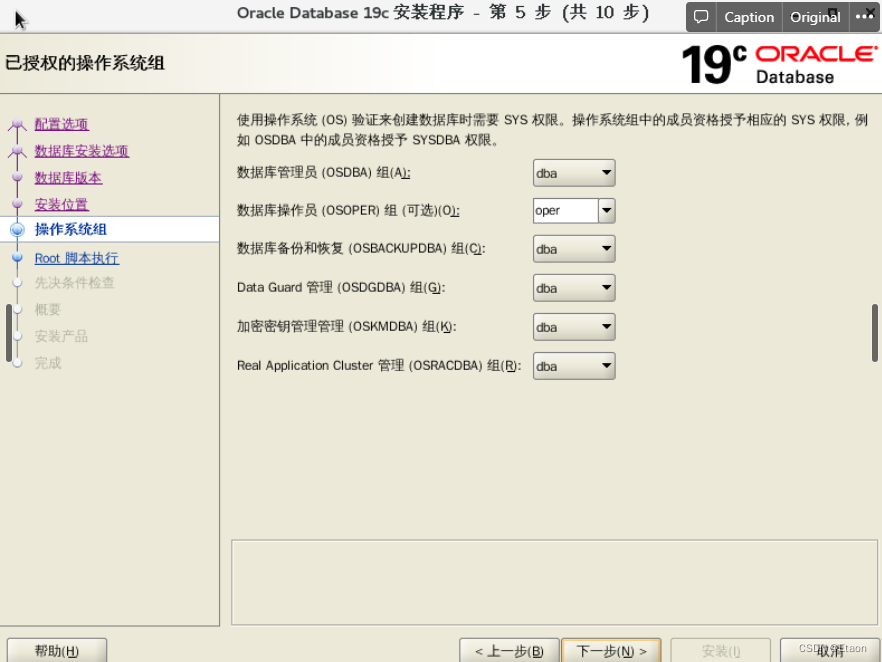Open the OSDBA group dropdown
882x662 pixels.
click(574, 173)
